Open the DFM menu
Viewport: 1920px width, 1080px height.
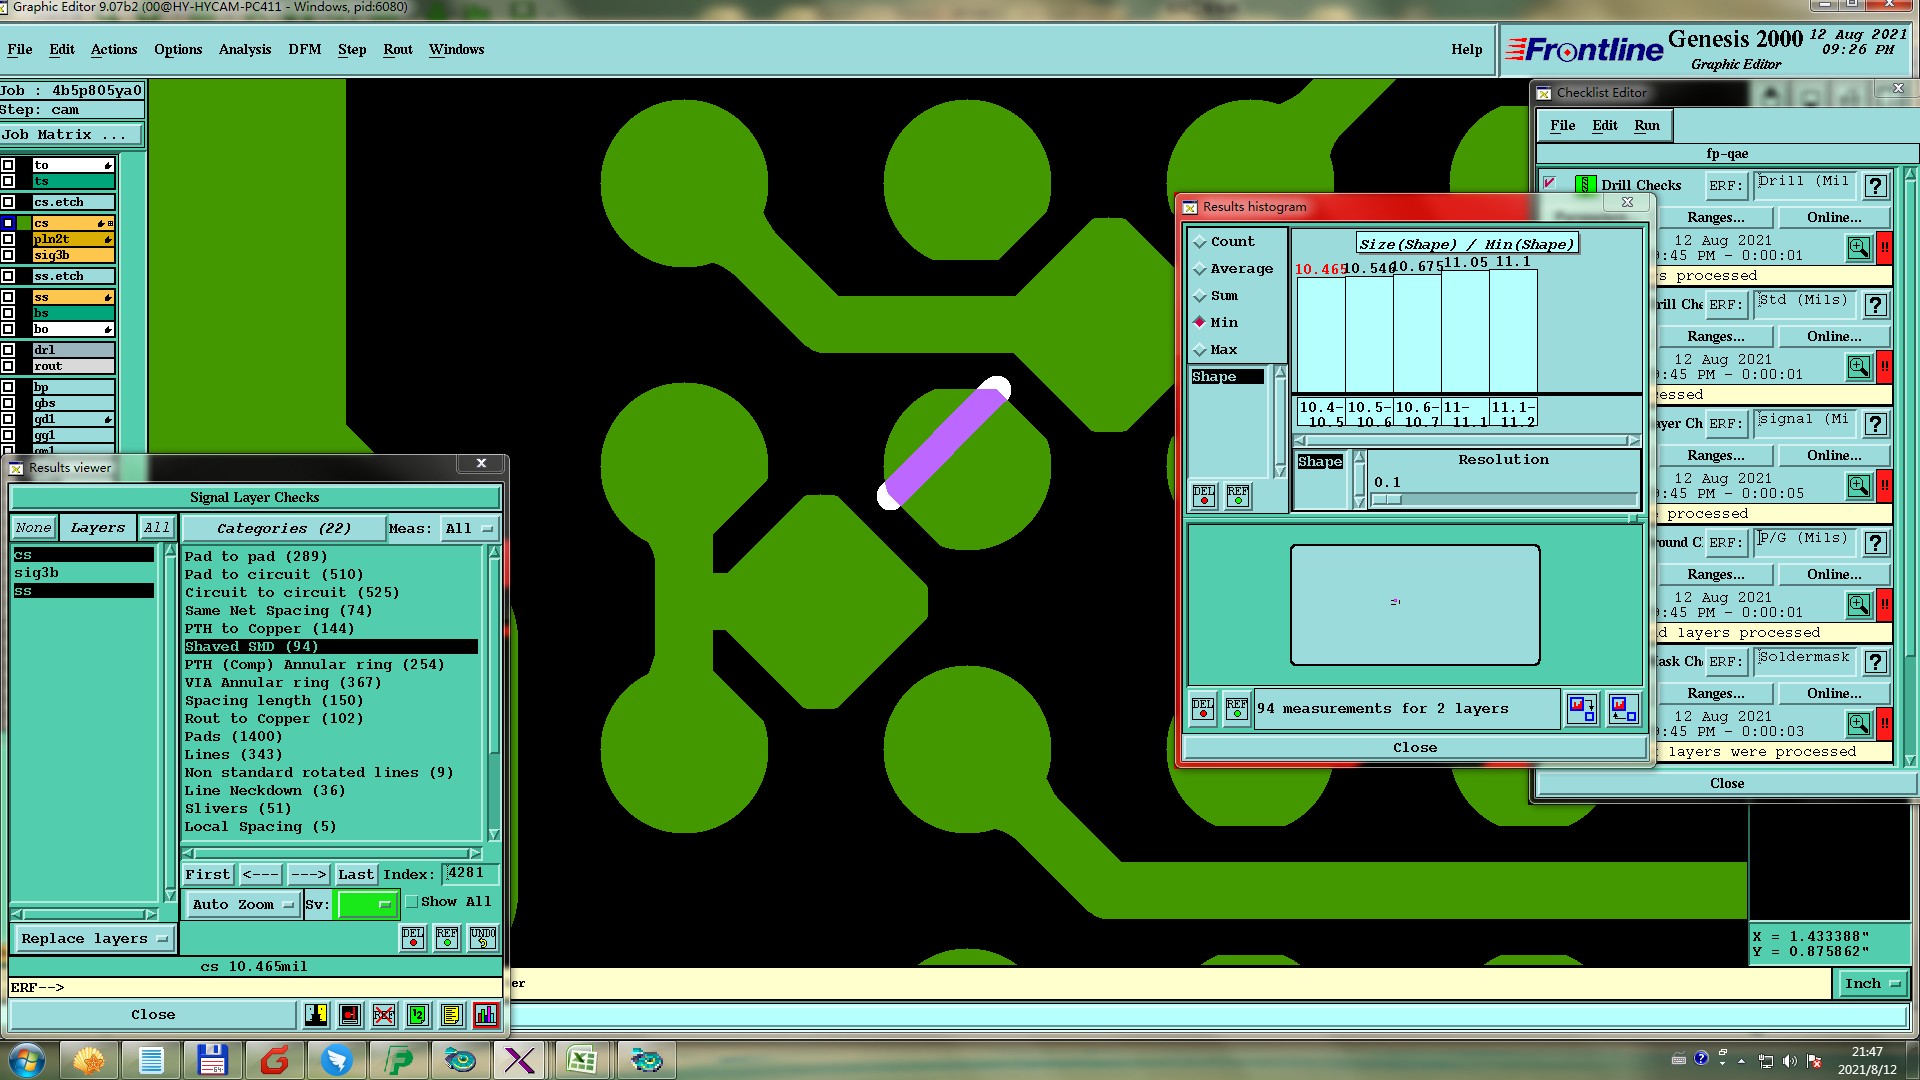pyautogui.click(x=304, y=49)
